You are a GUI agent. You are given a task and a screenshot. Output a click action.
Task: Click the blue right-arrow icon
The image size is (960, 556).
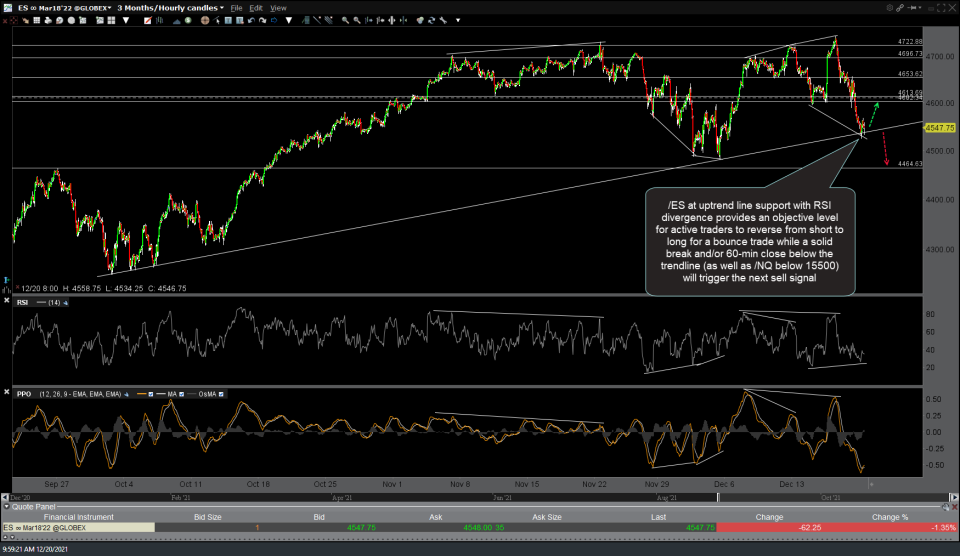(274, 20)
